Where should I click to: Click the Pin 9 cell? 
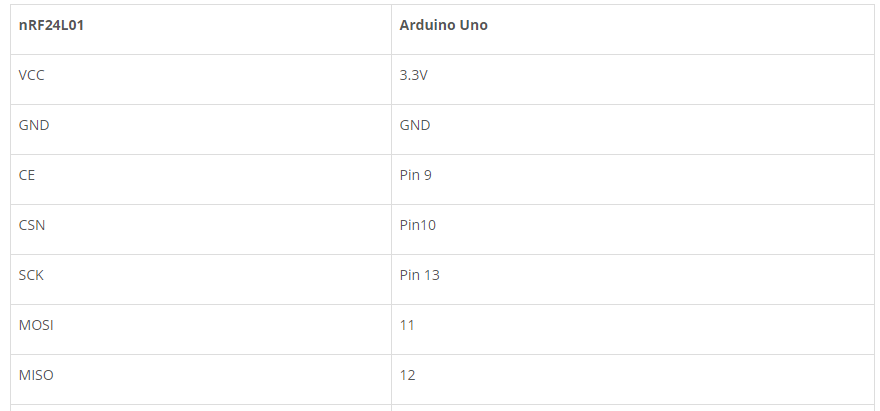pos(632,180)
